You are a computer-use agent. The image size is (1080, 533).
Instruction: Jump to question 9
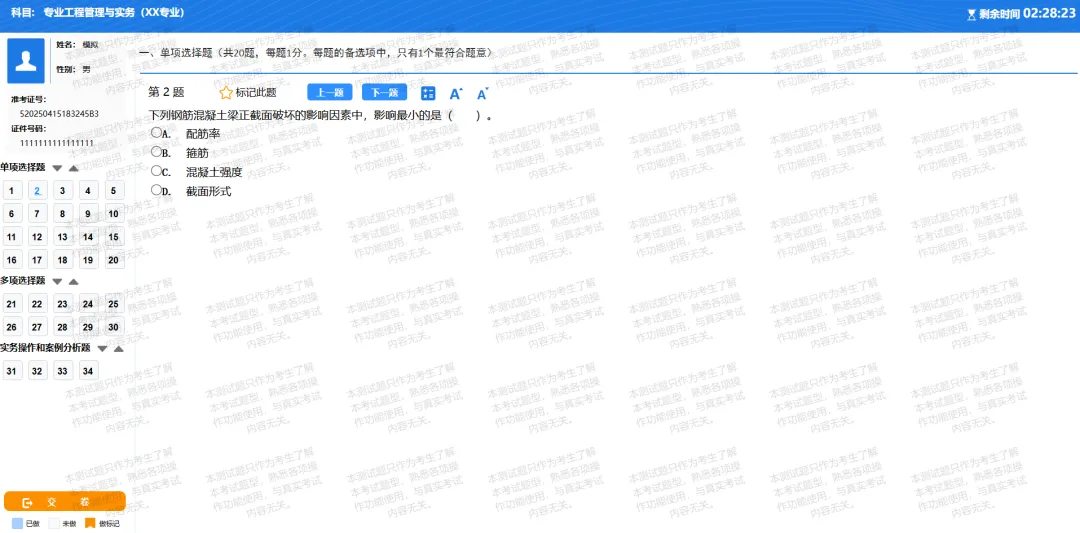(87, 214)
